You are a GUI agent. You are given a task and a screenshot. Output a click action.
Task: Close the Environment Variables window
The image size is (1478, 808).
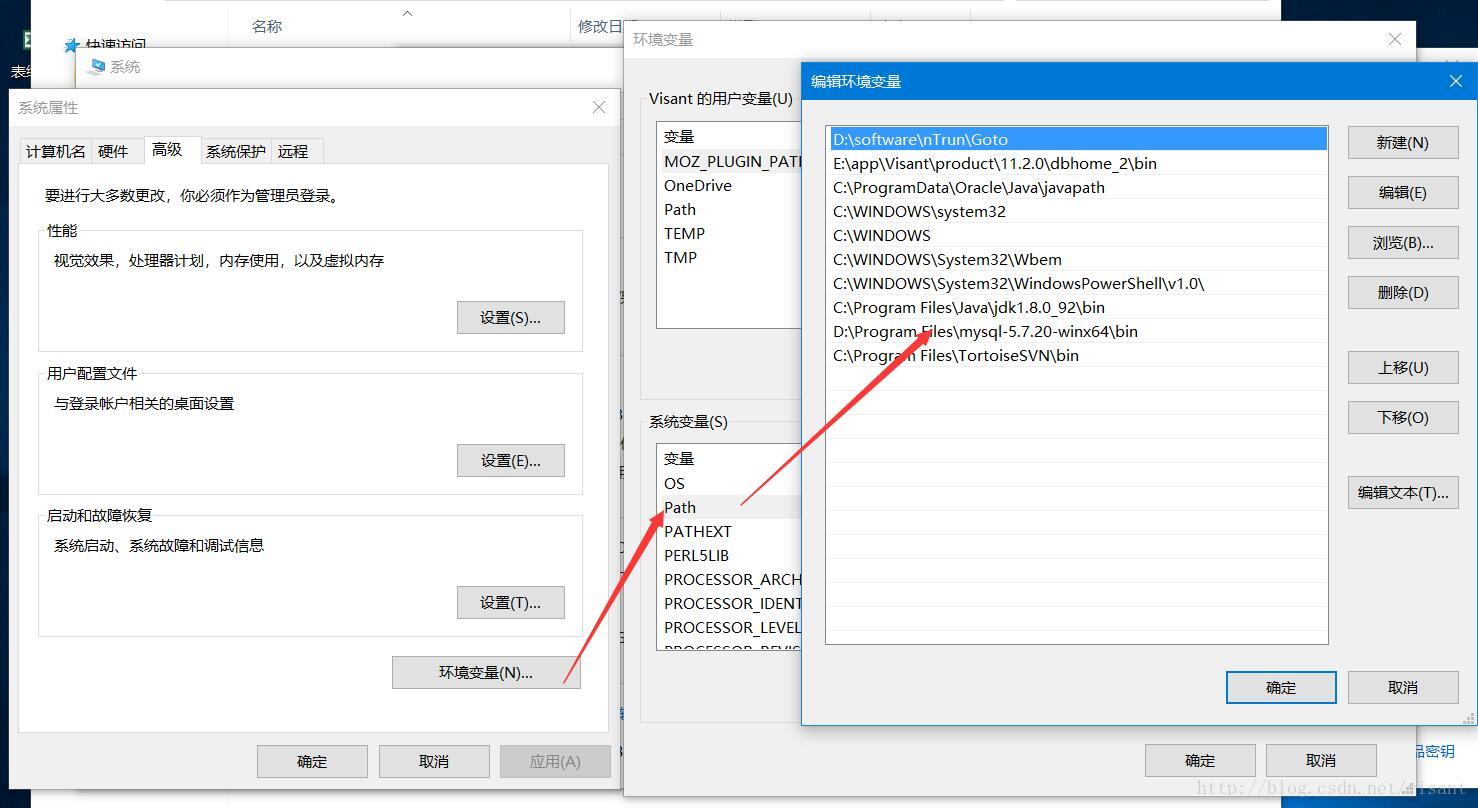coord(1395,39)
